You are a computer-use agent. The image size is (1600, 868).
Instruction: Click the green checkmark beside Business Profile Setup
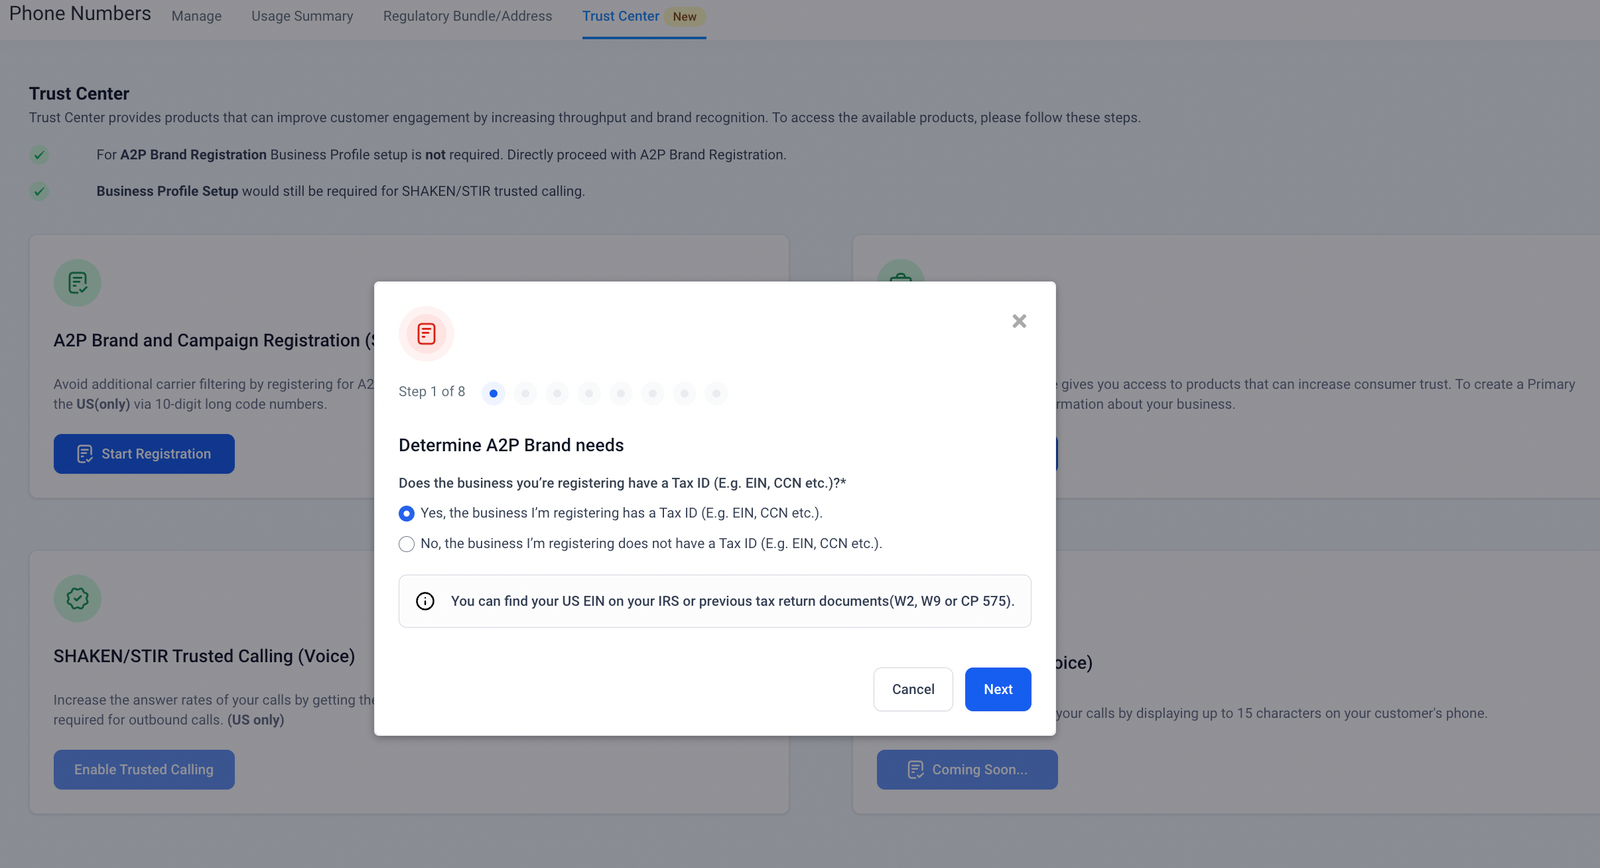(x=39, y=191)
